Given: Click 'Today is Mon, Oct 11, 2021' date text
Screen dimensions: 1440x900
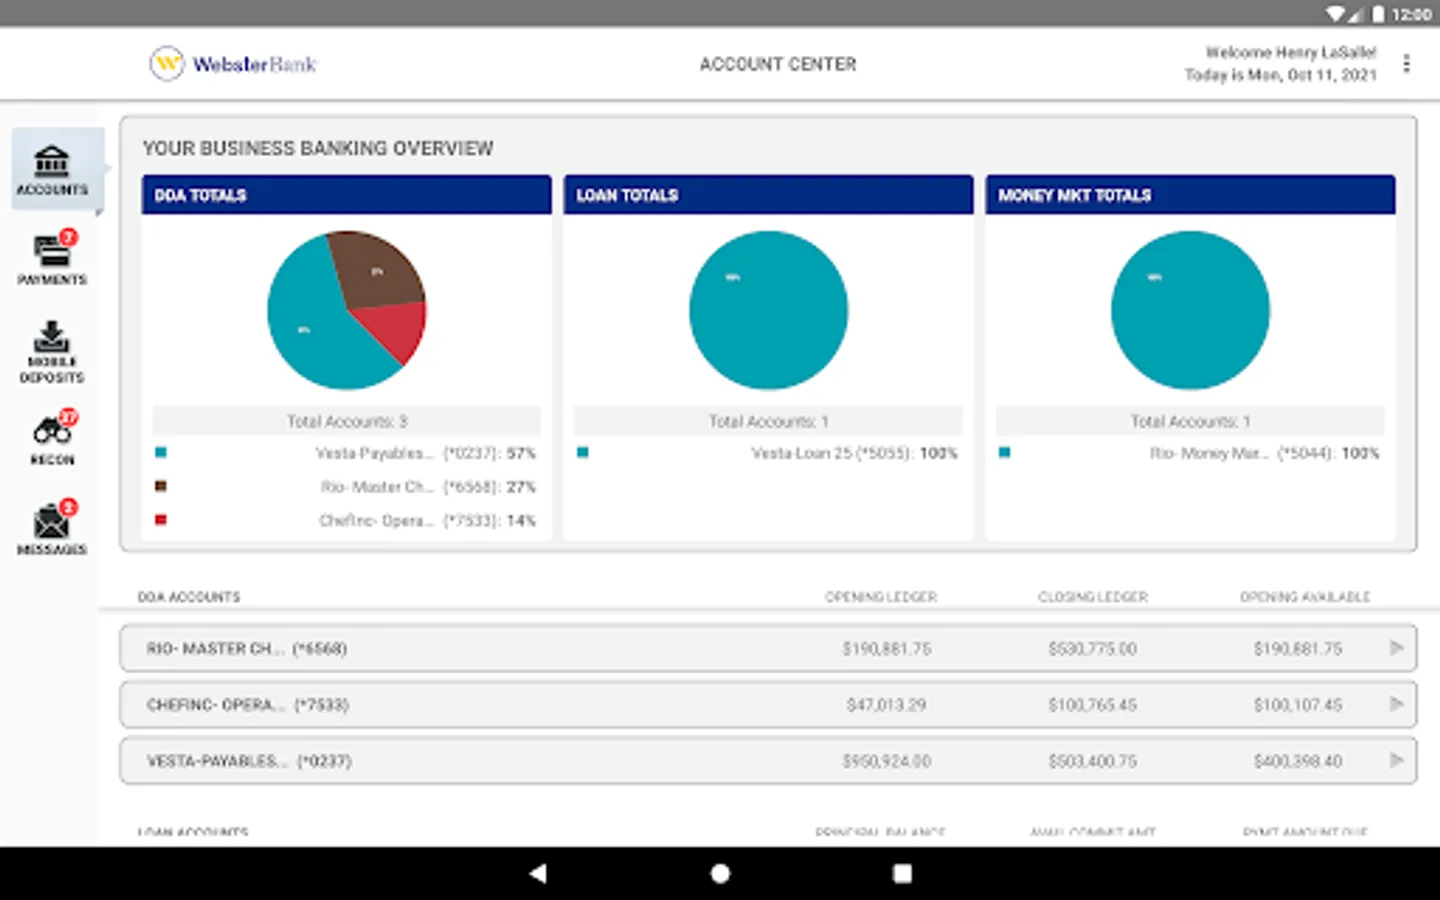Looking at the screenshot, I should 1281,75.
